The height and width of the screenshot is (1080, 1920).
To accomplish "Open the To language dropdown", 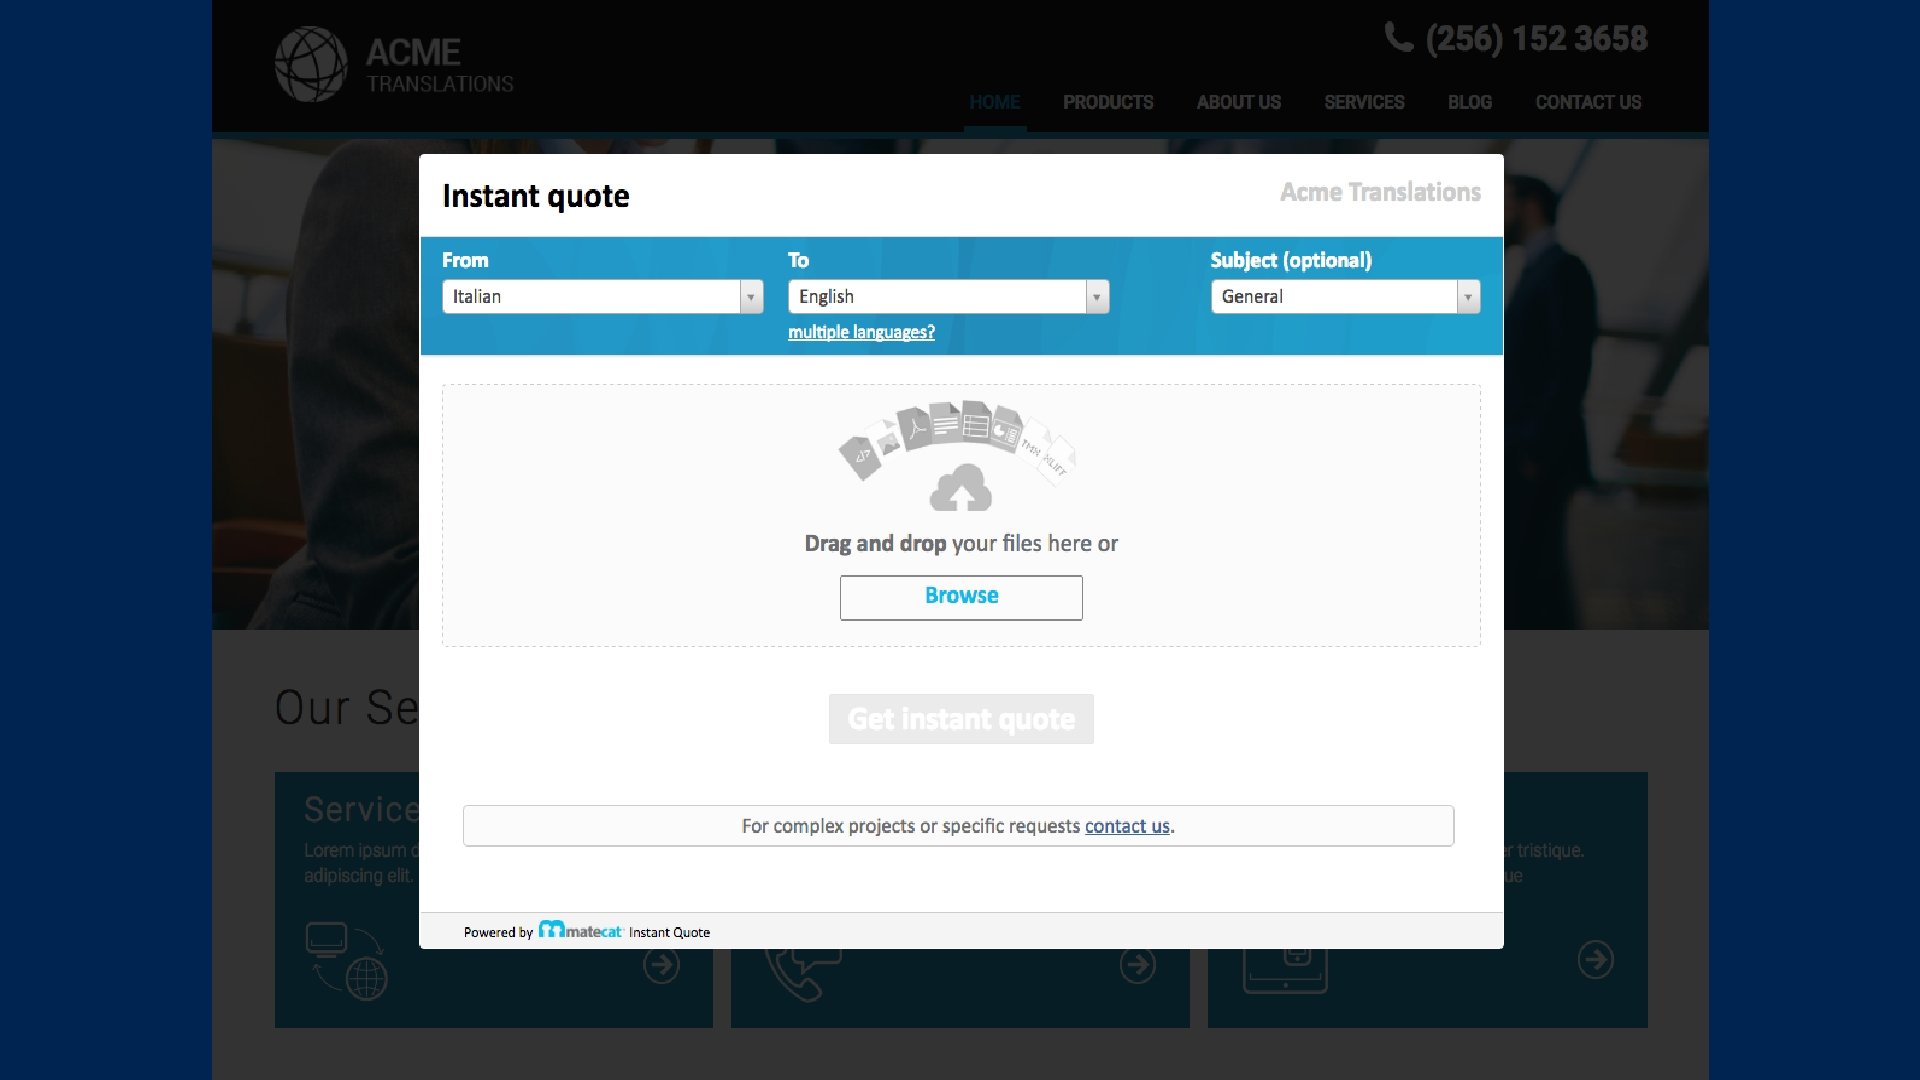I will click(x=948, y=297).
